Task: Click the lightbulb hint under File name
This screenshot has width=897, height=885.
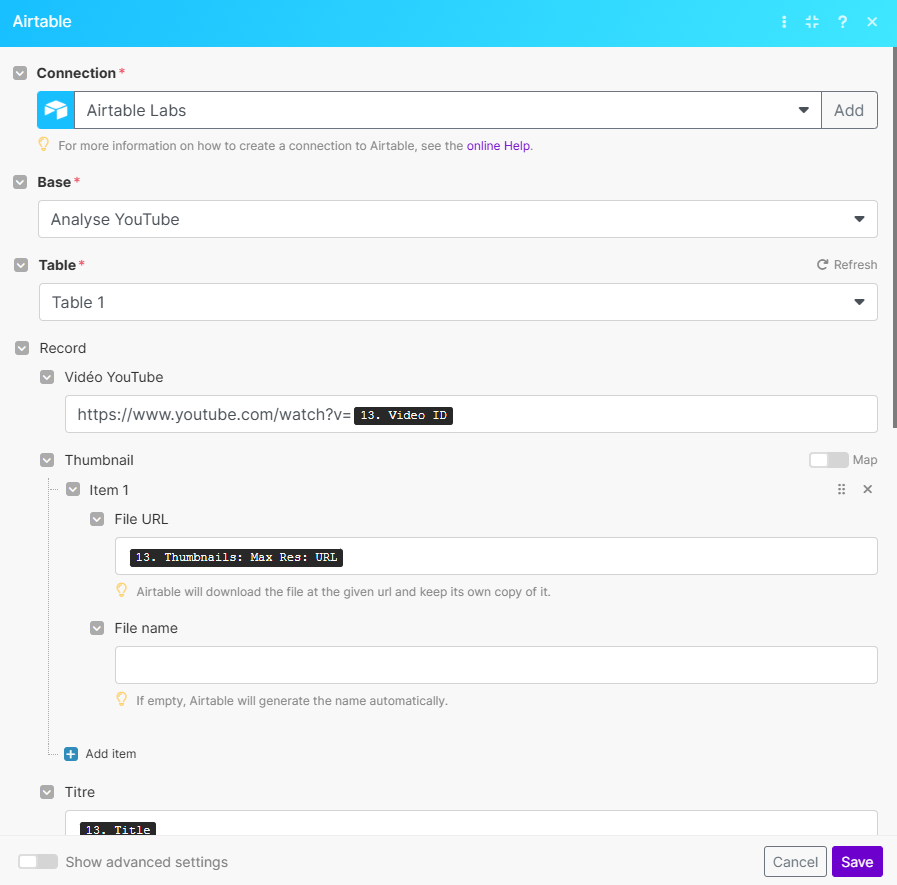Action: pos(121,699)
